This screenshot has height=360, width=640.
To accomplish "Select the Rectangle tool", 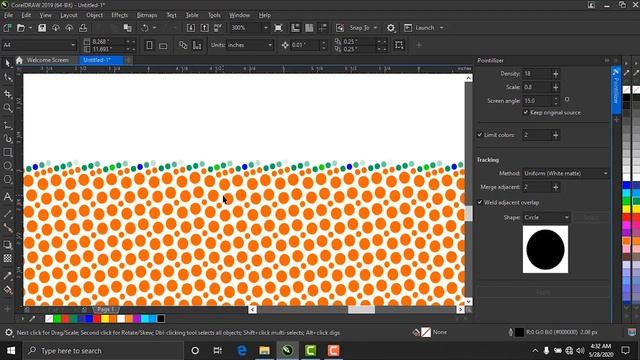I will 7,153.
